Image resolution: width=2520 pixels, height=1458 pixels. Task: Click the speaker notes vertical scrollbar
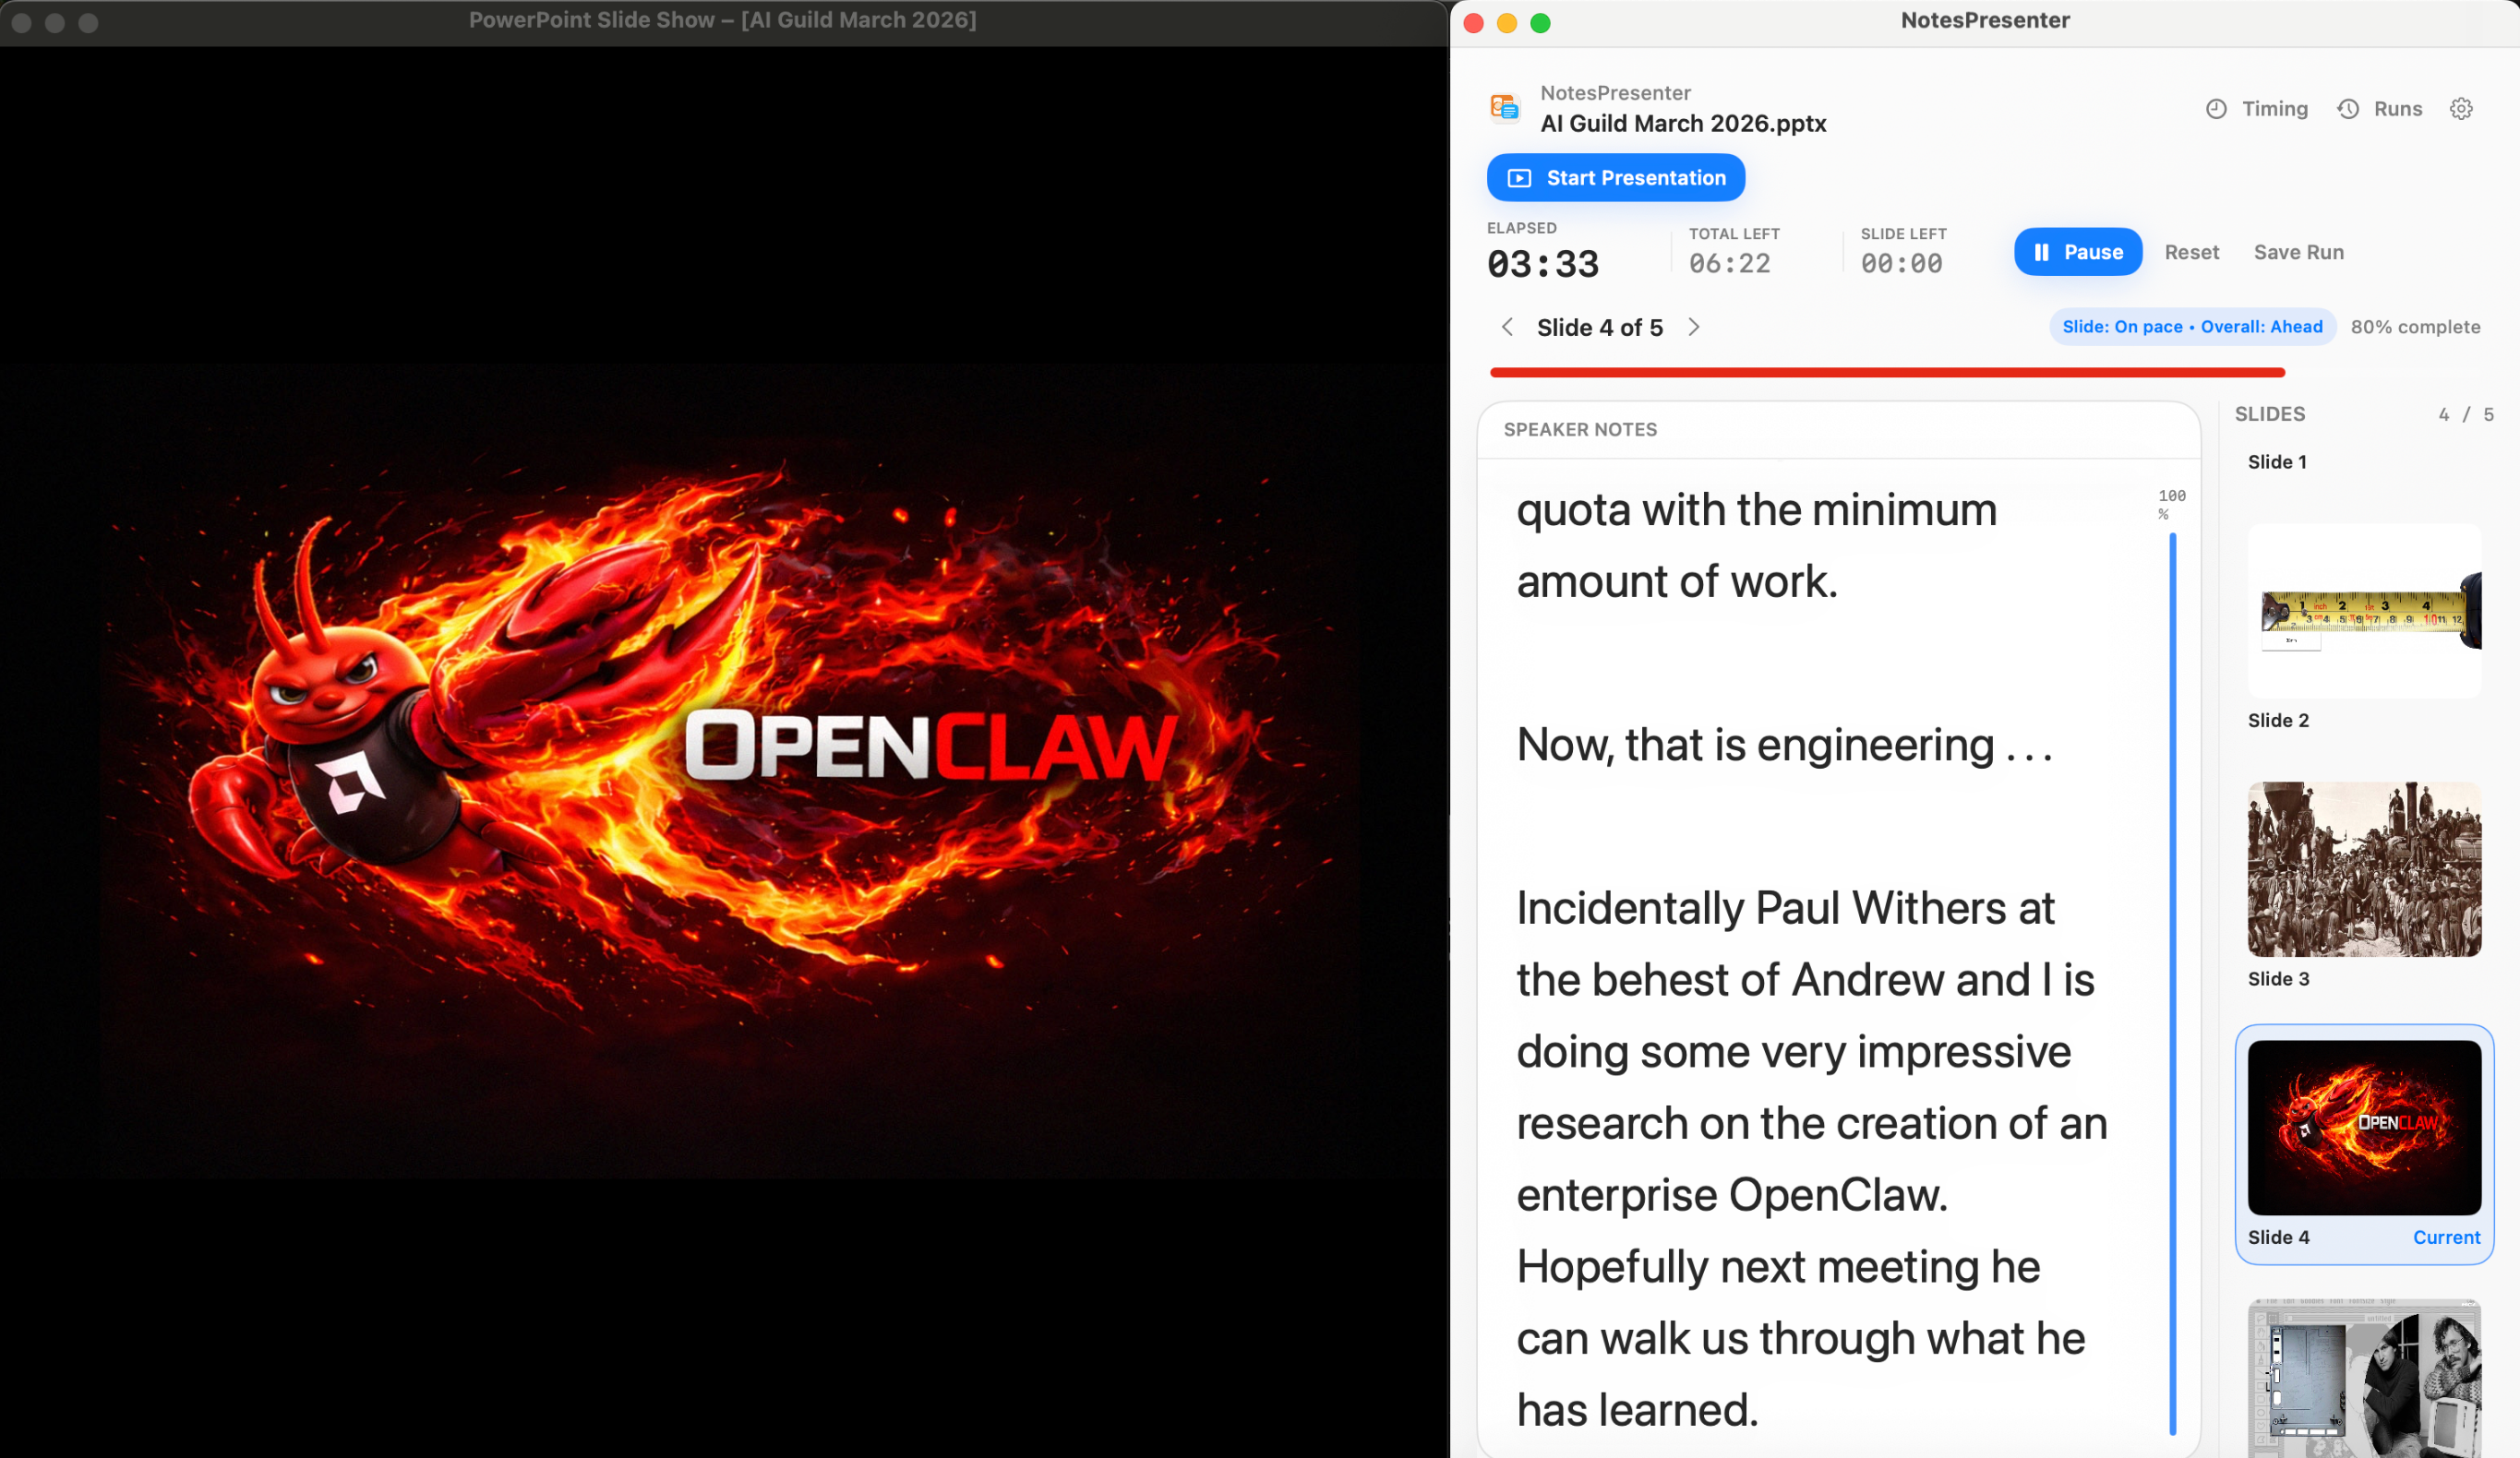click(x=2173, y=984)
